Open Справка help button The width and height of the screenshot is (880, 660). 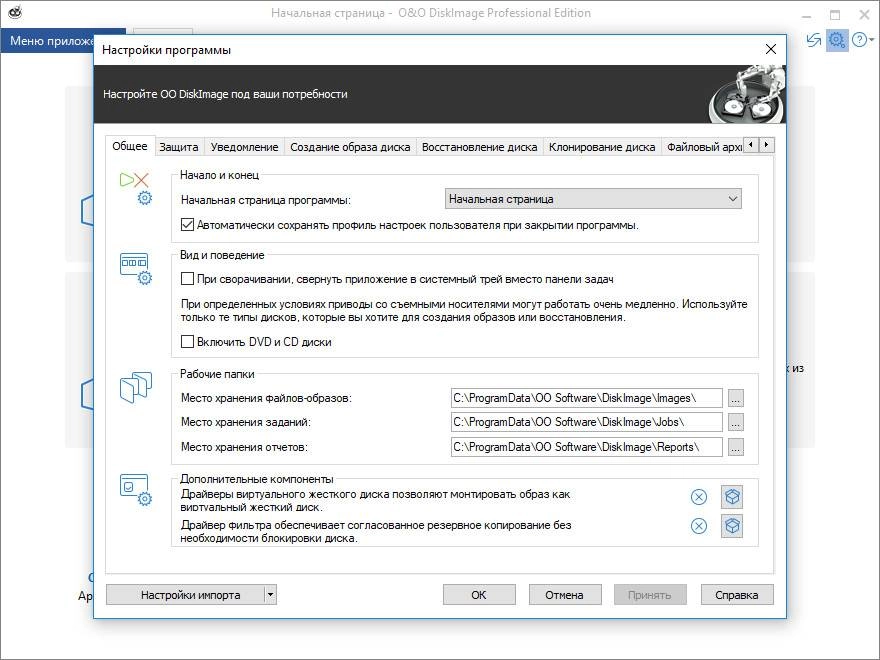(x=737, y=595)
